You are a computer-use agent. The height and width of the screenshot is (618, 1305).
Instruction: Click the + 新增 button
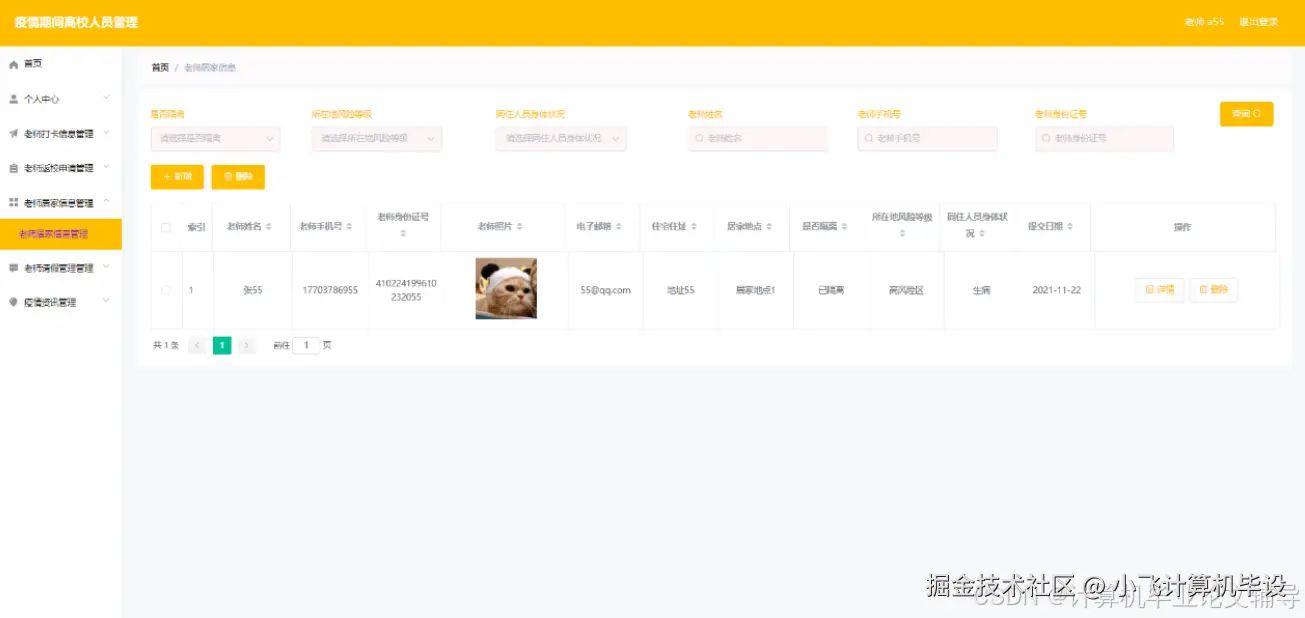[x=177, y=177]
